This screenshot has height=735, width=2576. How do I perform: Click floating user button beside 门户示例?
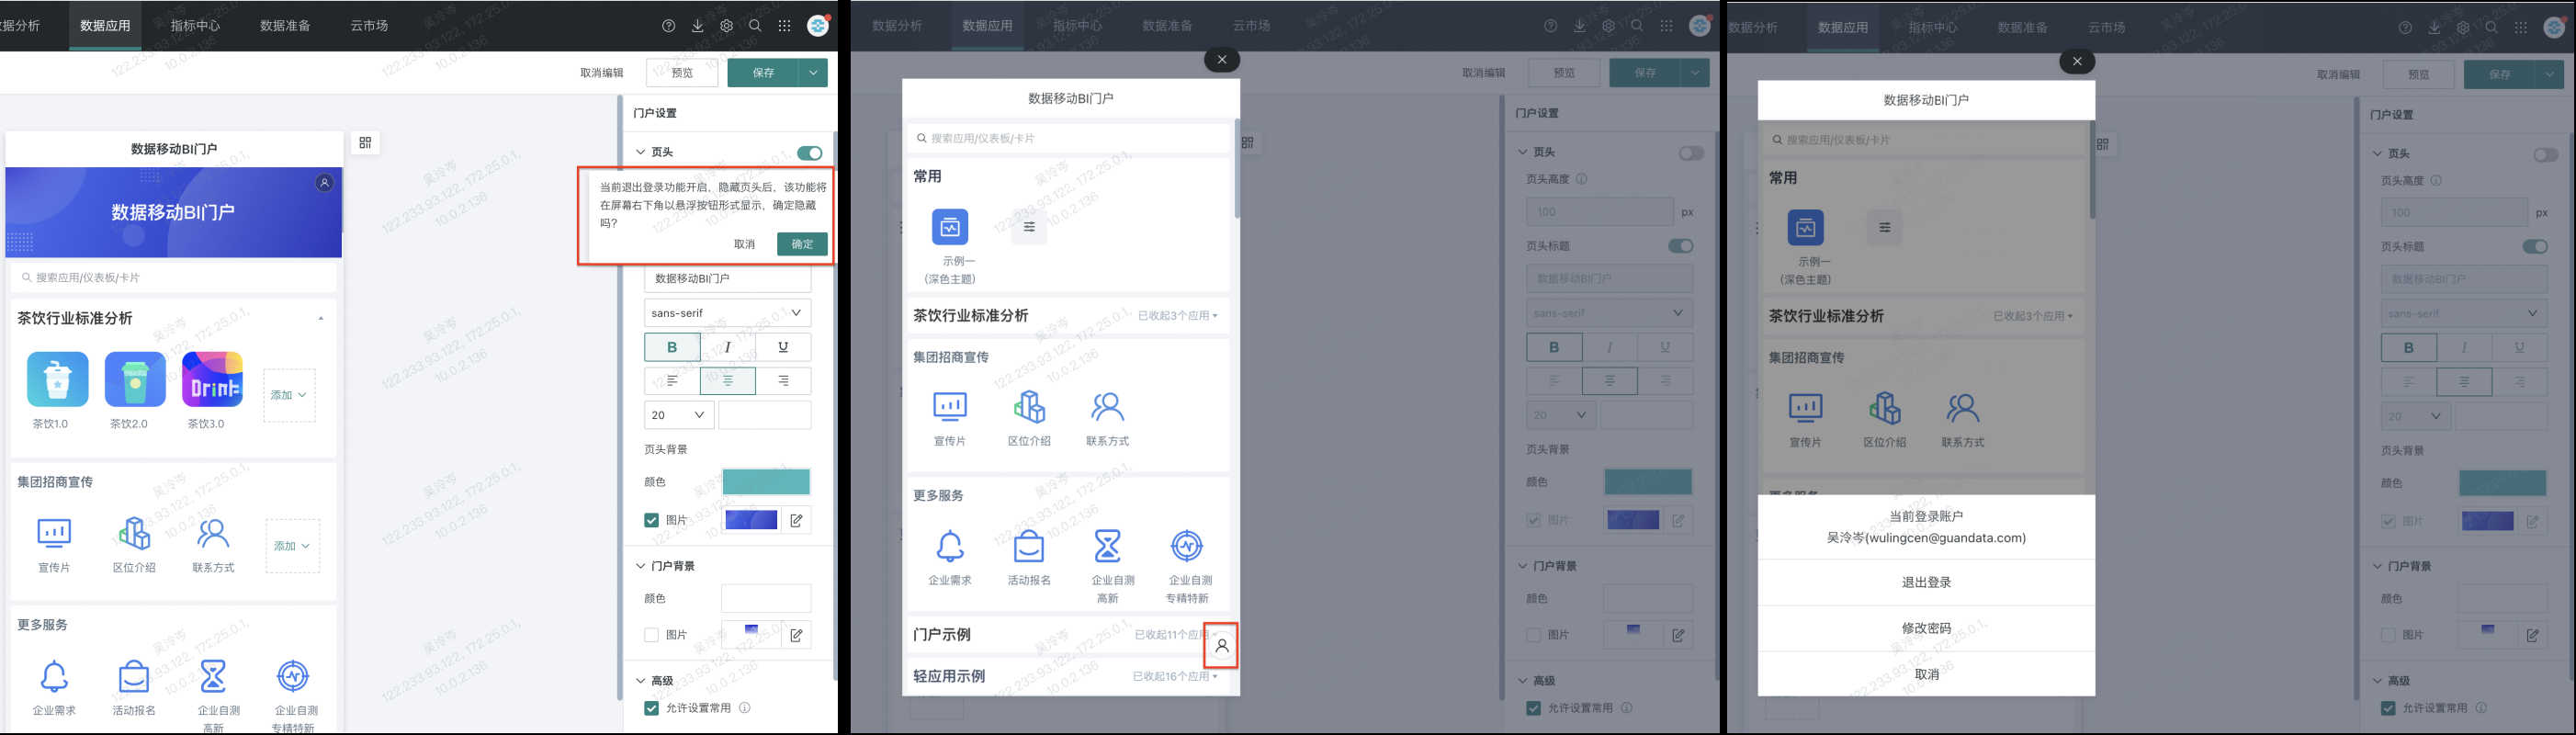tap(1221, 646)
